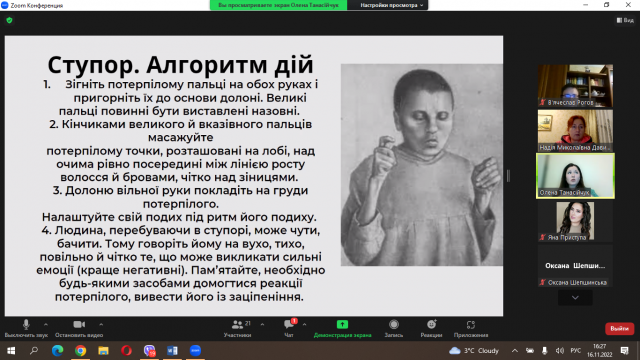Open Приложения apps panel
The image size is (640, 360).
pyautogui.click(x=471, y=329)
